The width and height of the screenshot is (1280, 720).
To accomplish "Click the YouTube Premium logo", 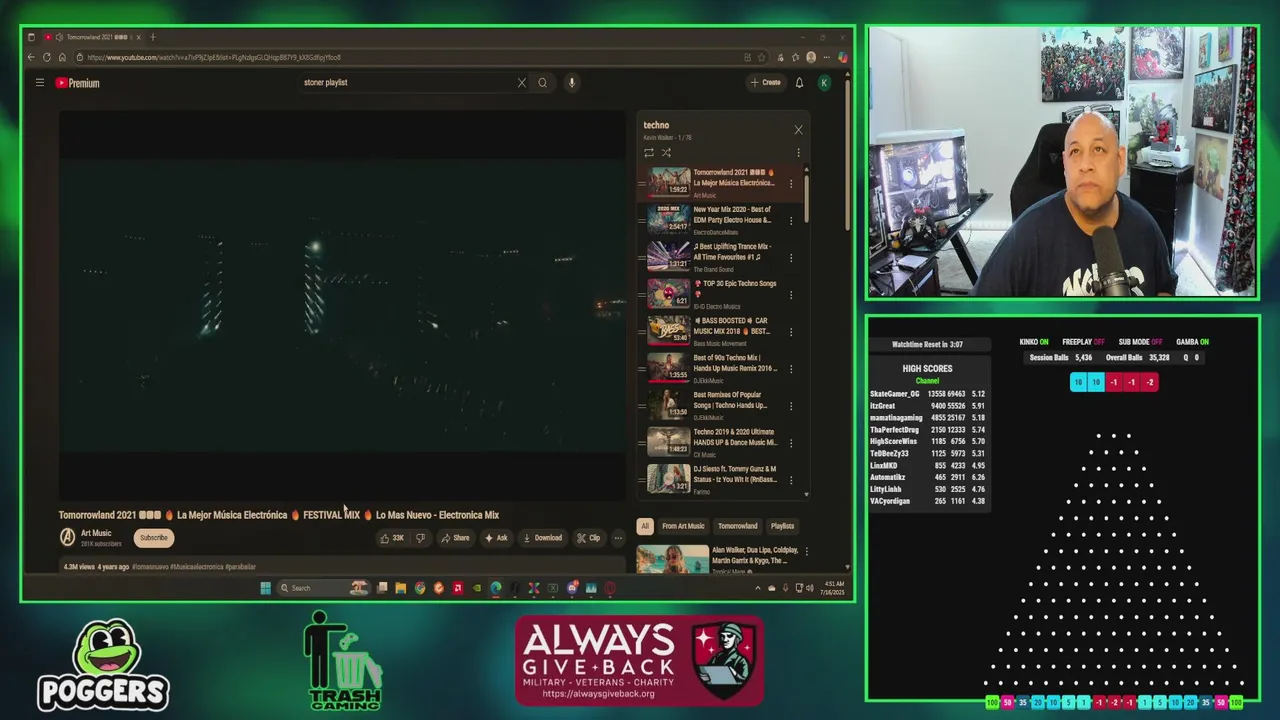I will (77, 83).
